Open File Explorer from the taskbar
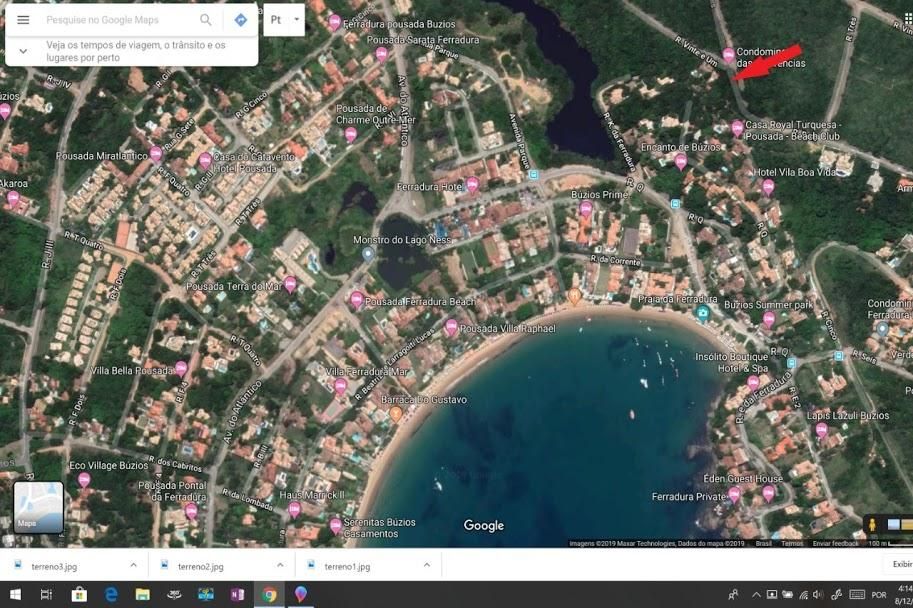Screen dimensions: 913x608 [x=142, y=595]
